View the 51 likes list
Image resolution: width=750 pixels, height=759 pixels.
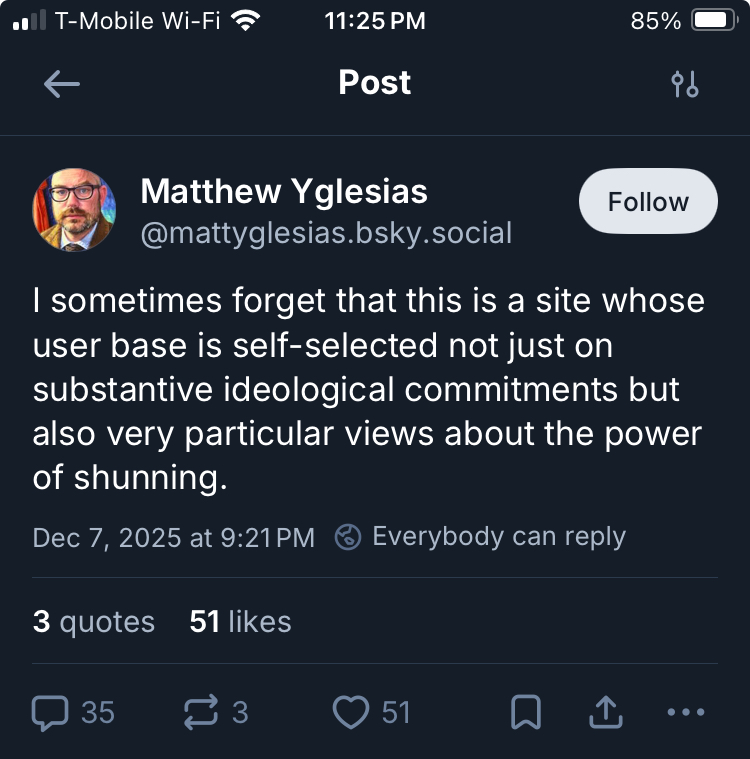click(240, 621)
